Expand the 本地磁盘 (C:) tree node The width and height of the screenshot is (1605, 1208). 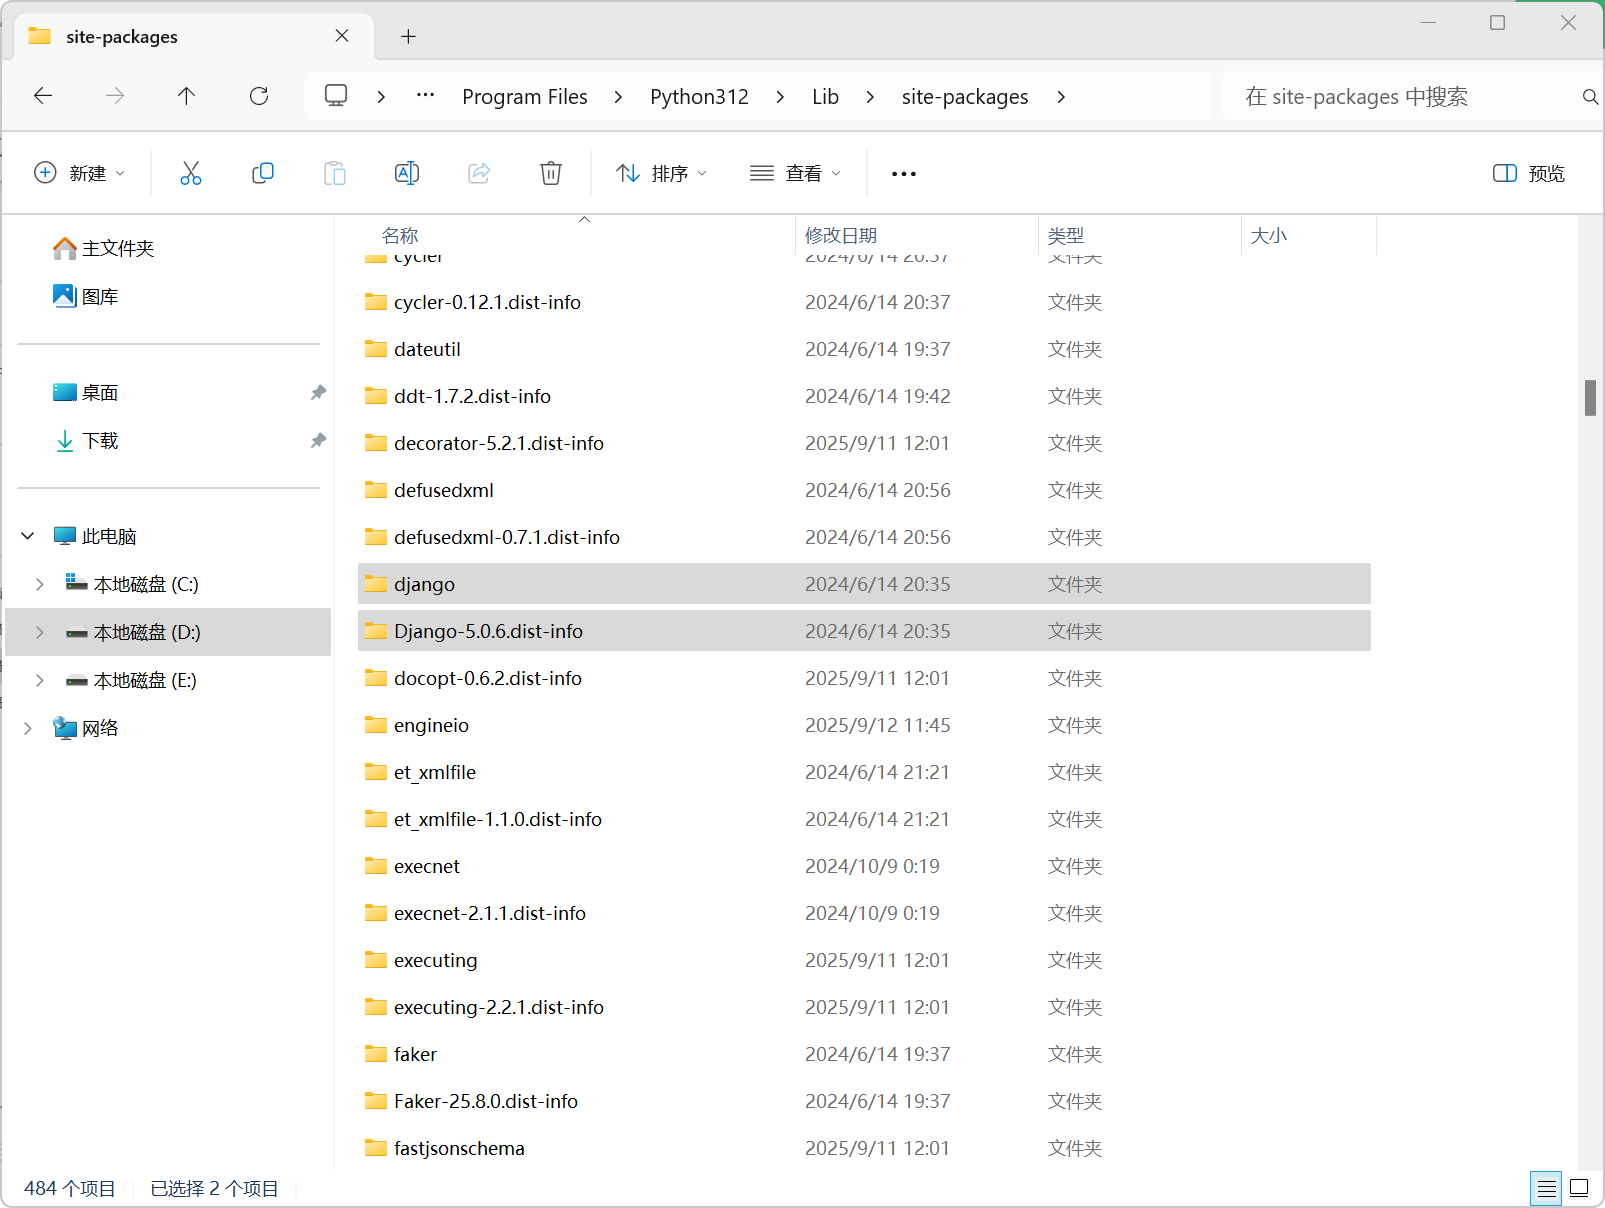click(x=40, y=584)
